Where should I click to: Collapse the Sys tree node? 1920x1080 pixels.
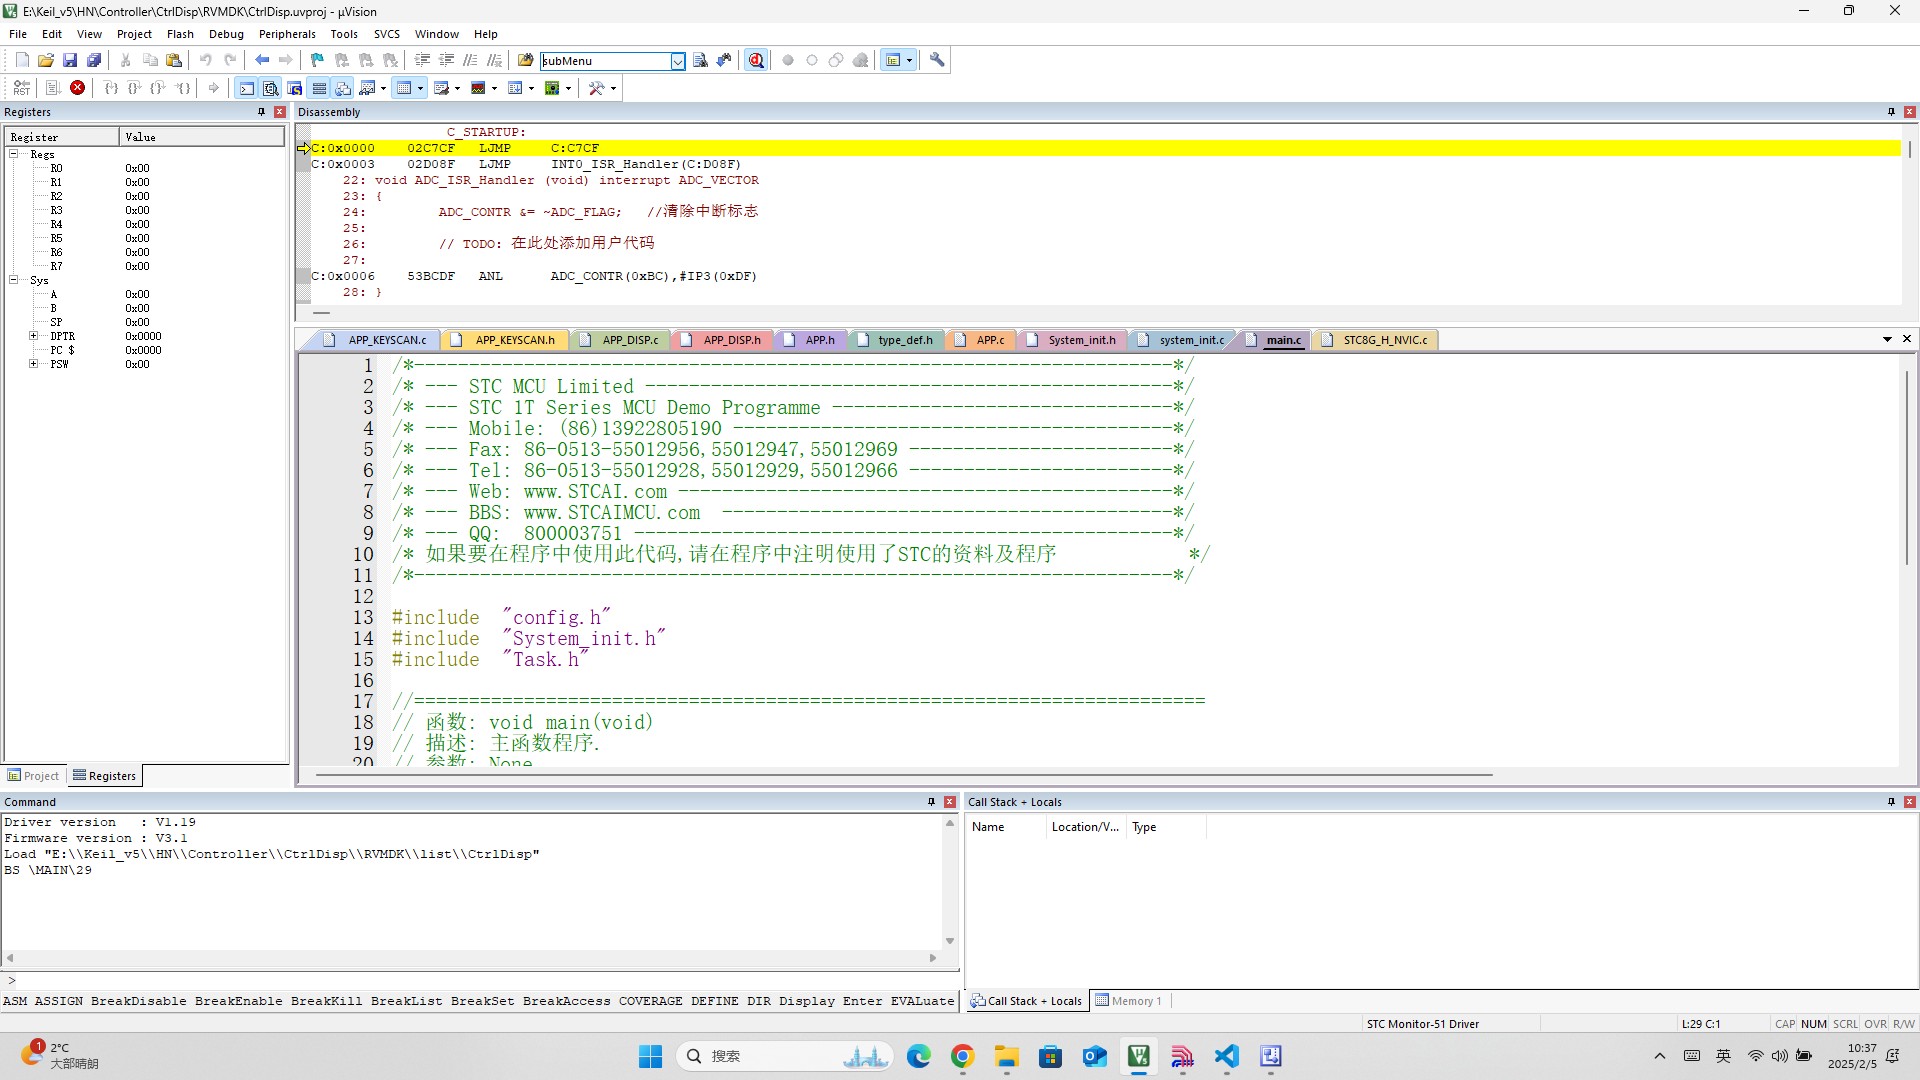click(x=14, y=280)
